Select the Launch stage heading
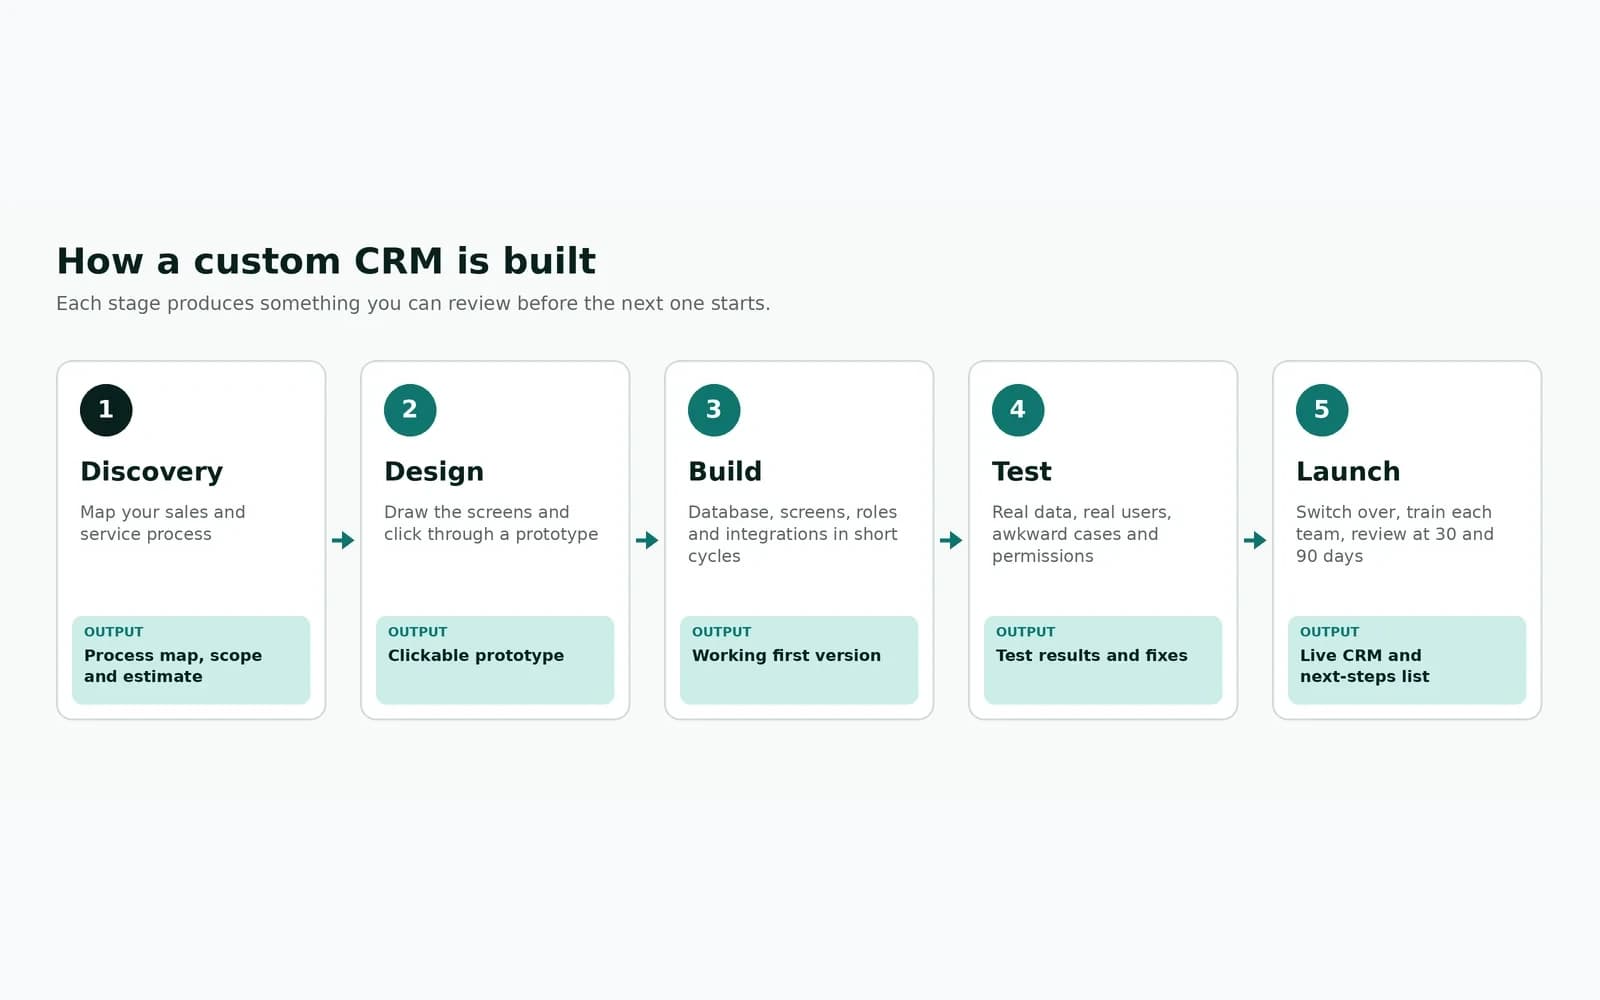Screen dimensions: 1600x1000 [x=1348, y=471]
